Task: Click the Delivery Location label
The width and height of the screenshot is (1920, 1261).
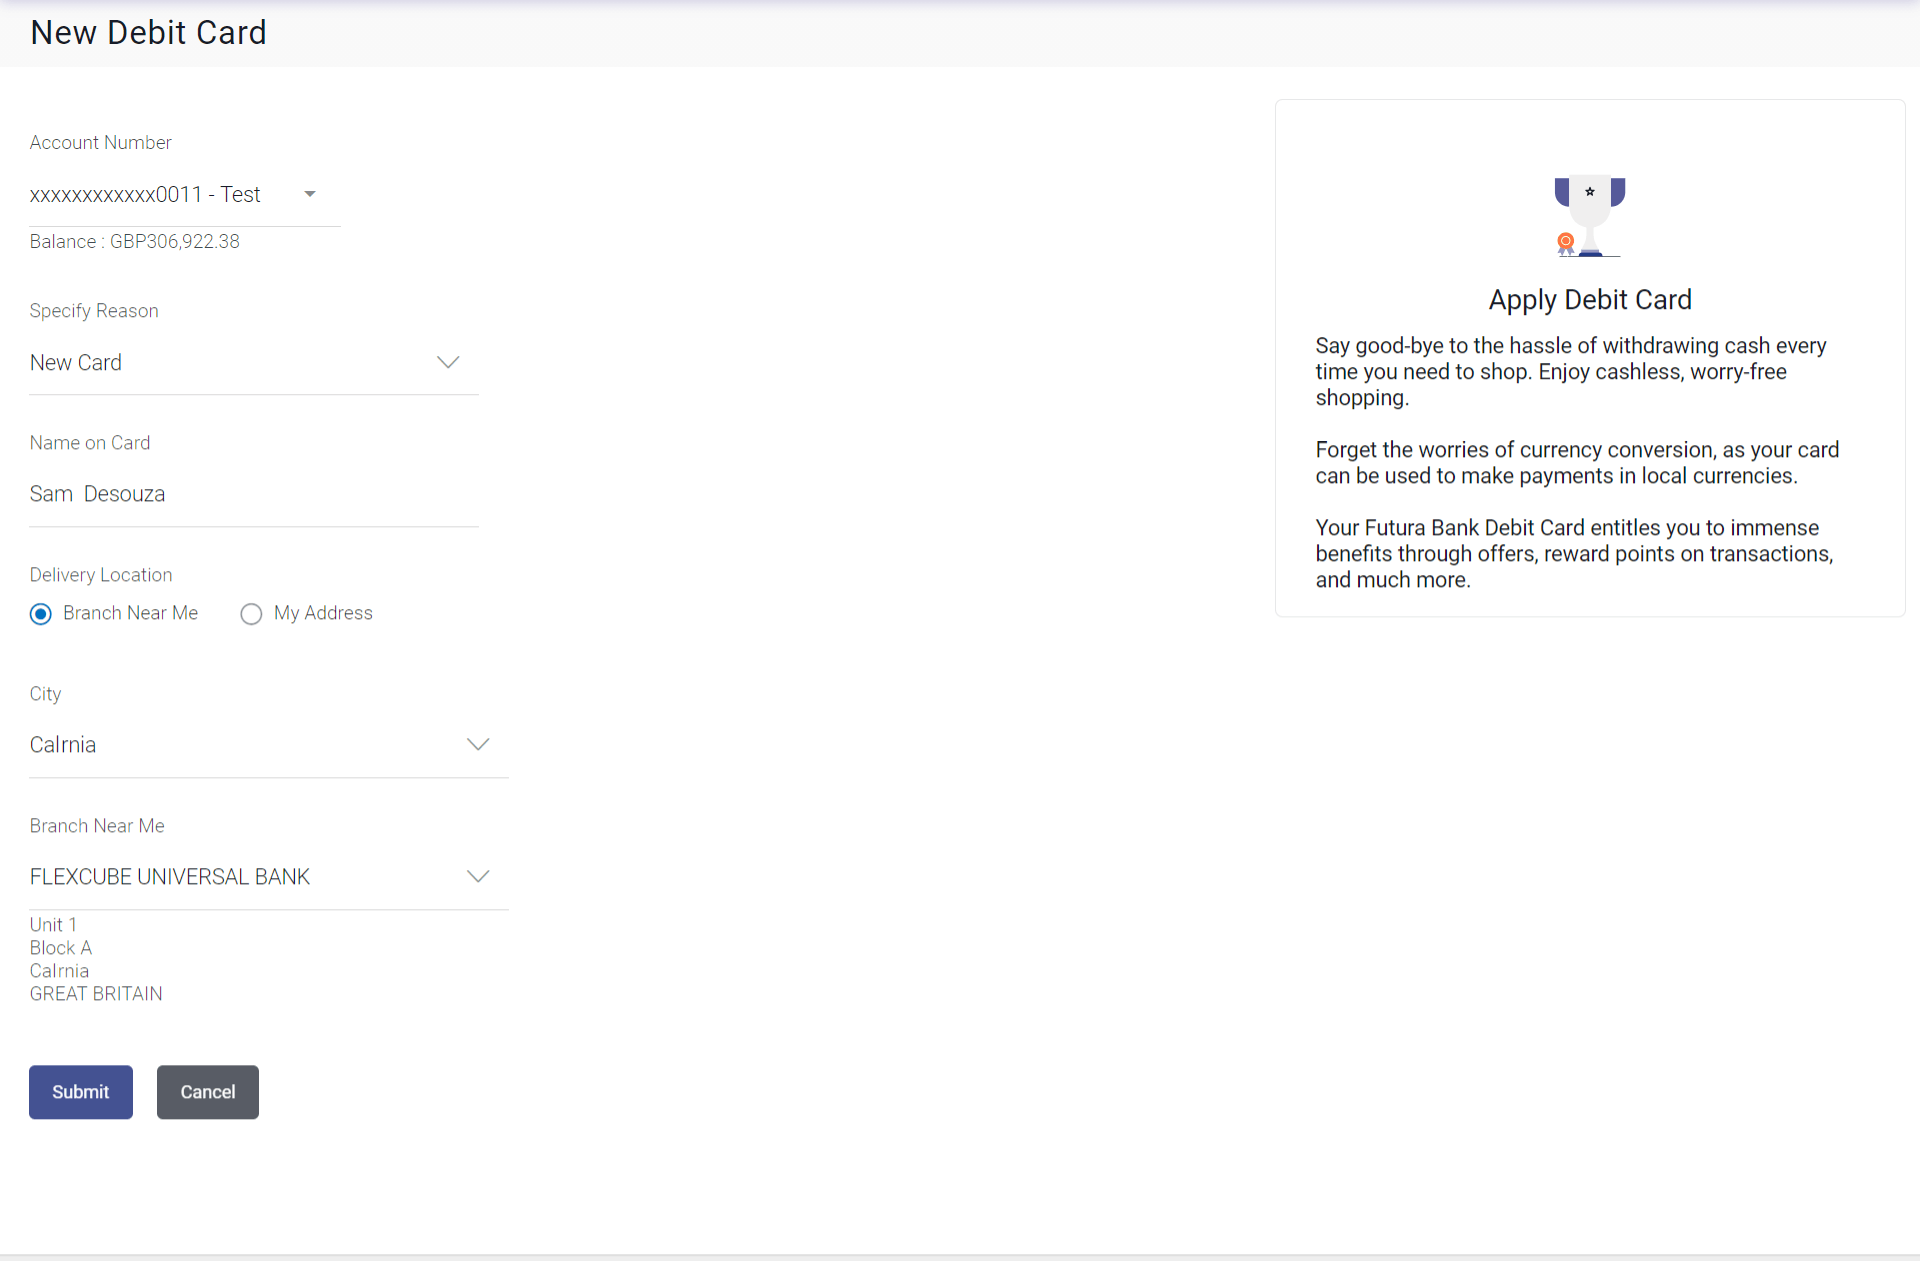Action: pyautogui.click(x=101, y=574)
